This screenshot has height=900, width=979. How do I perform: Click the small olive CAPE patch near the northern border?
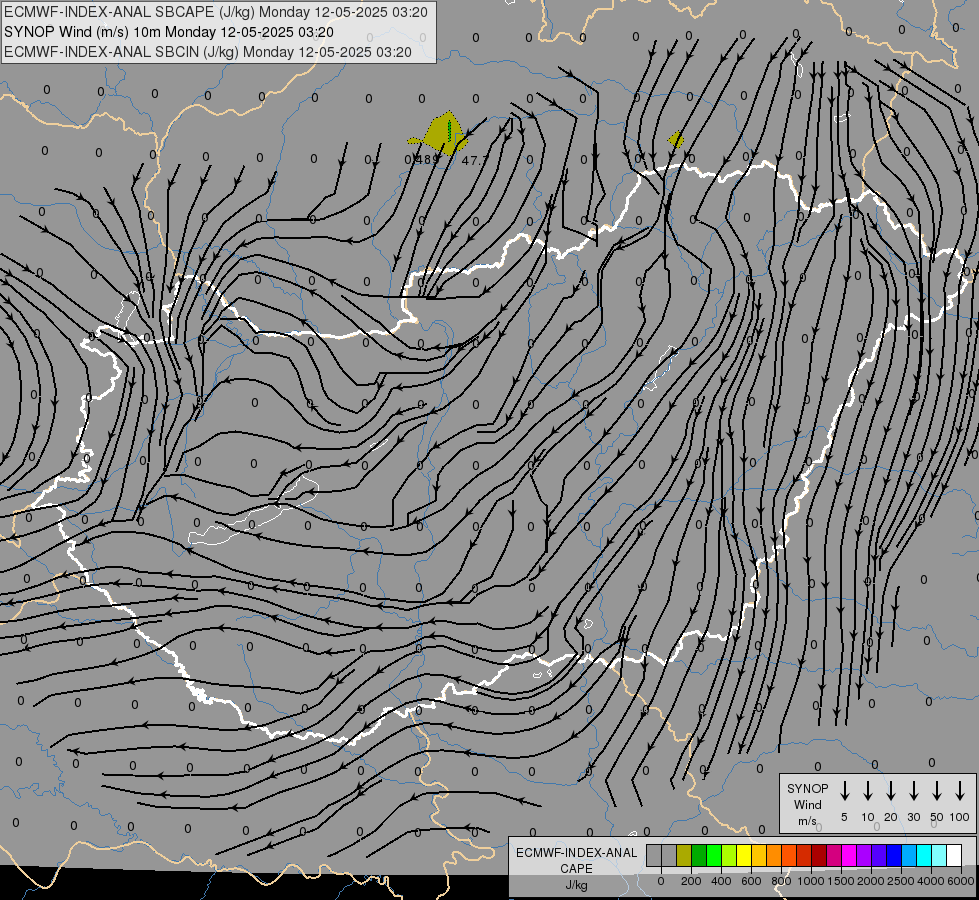click(676, 139)
